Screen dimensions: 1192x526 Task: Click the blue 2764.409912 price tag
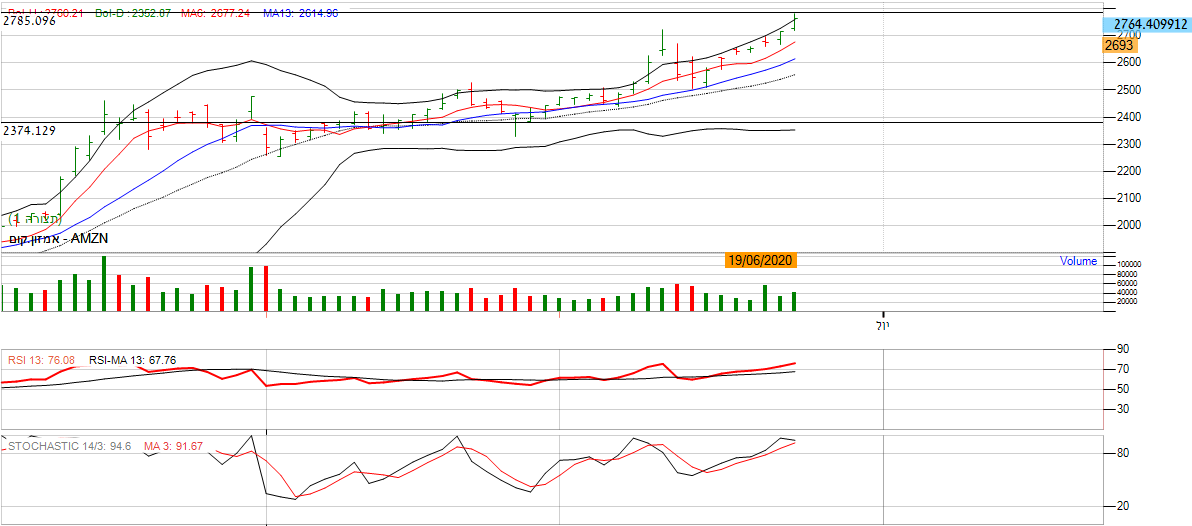click(x=1146, y=24)
